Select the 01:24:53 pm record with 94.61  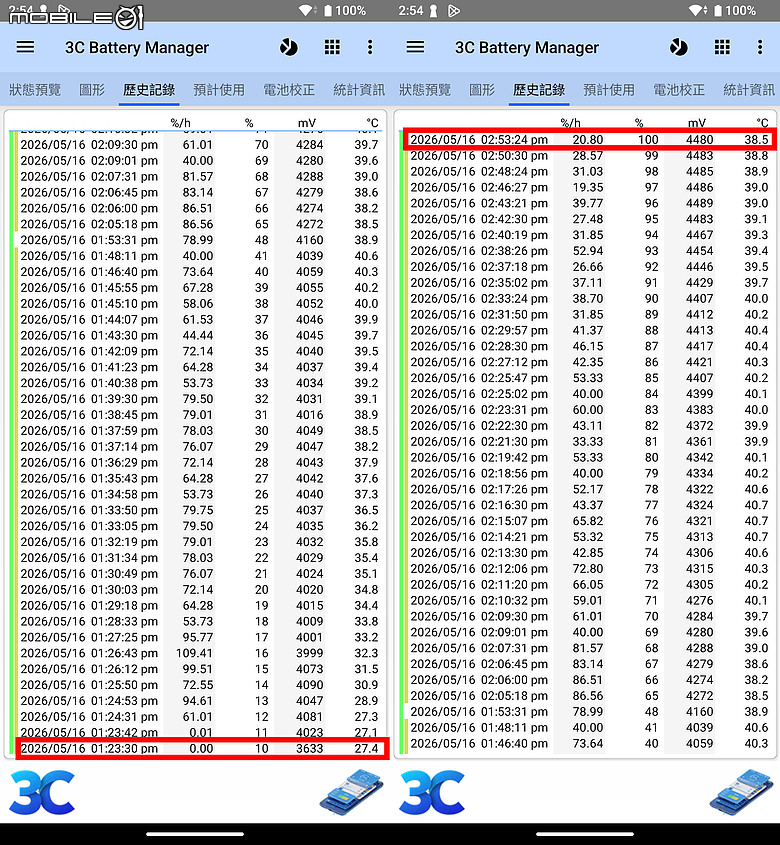click(199, 701)
